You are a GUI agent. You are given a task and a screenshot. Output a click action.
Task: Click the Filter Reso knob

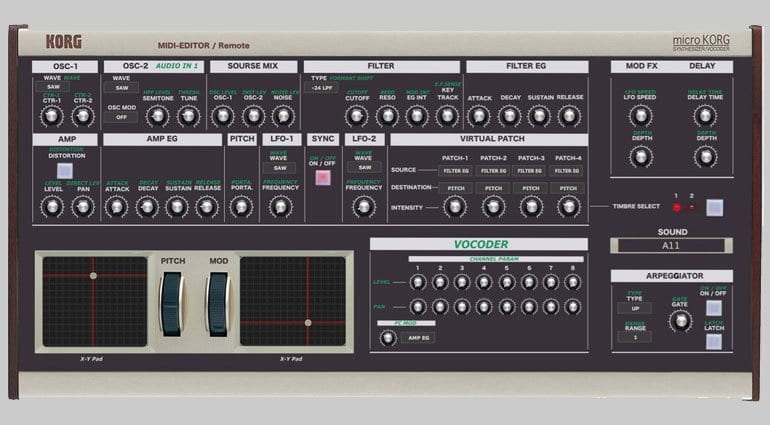click(x=387, y=116)
